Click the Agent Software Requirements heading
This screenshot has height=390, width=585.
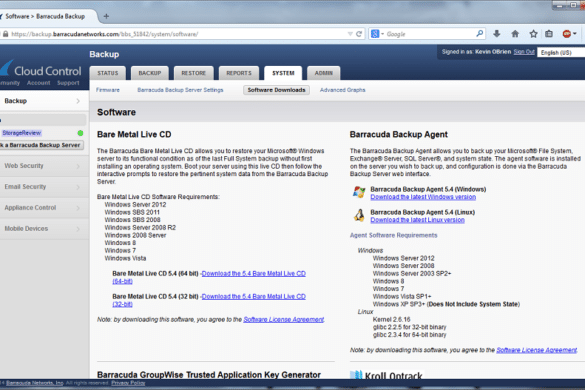pyautogui.click(x=394, y=235)
